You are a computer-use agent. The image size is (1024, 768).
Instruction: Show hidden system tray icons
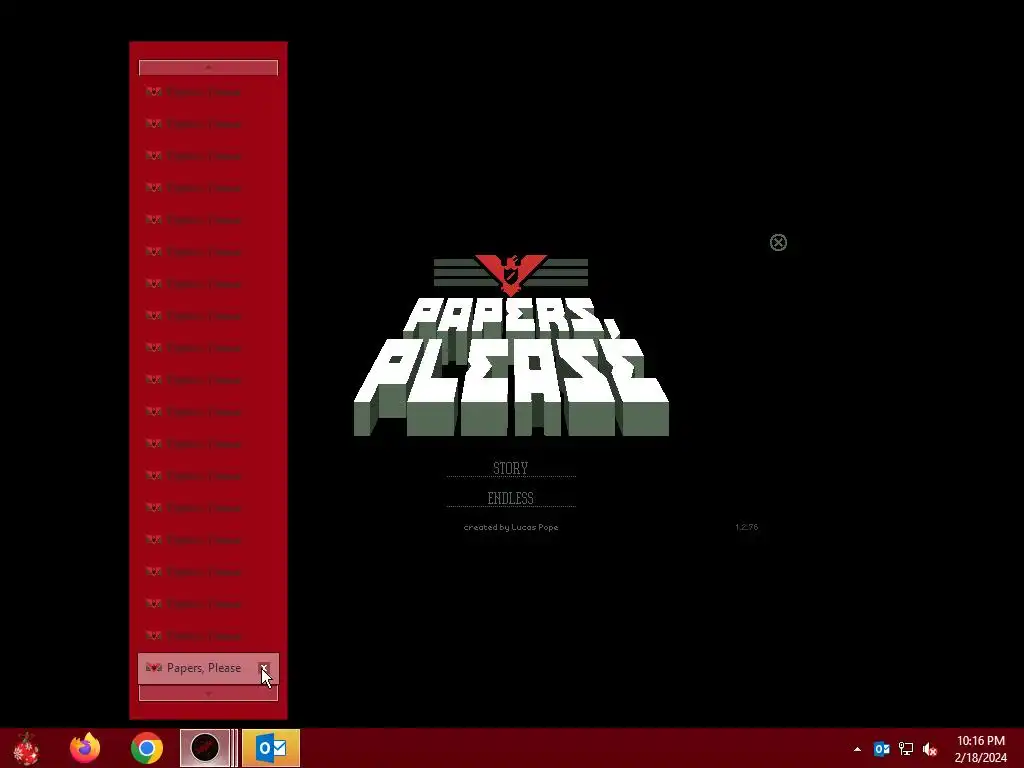click(857, 749)
